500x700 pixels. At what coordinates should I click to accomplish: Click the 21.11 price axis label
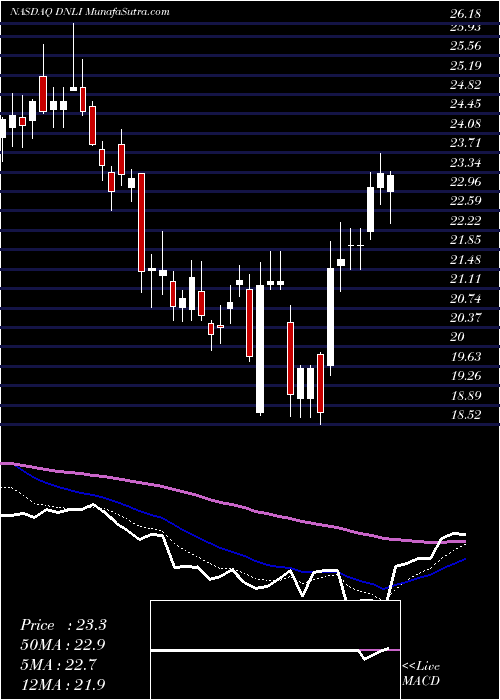466,279
